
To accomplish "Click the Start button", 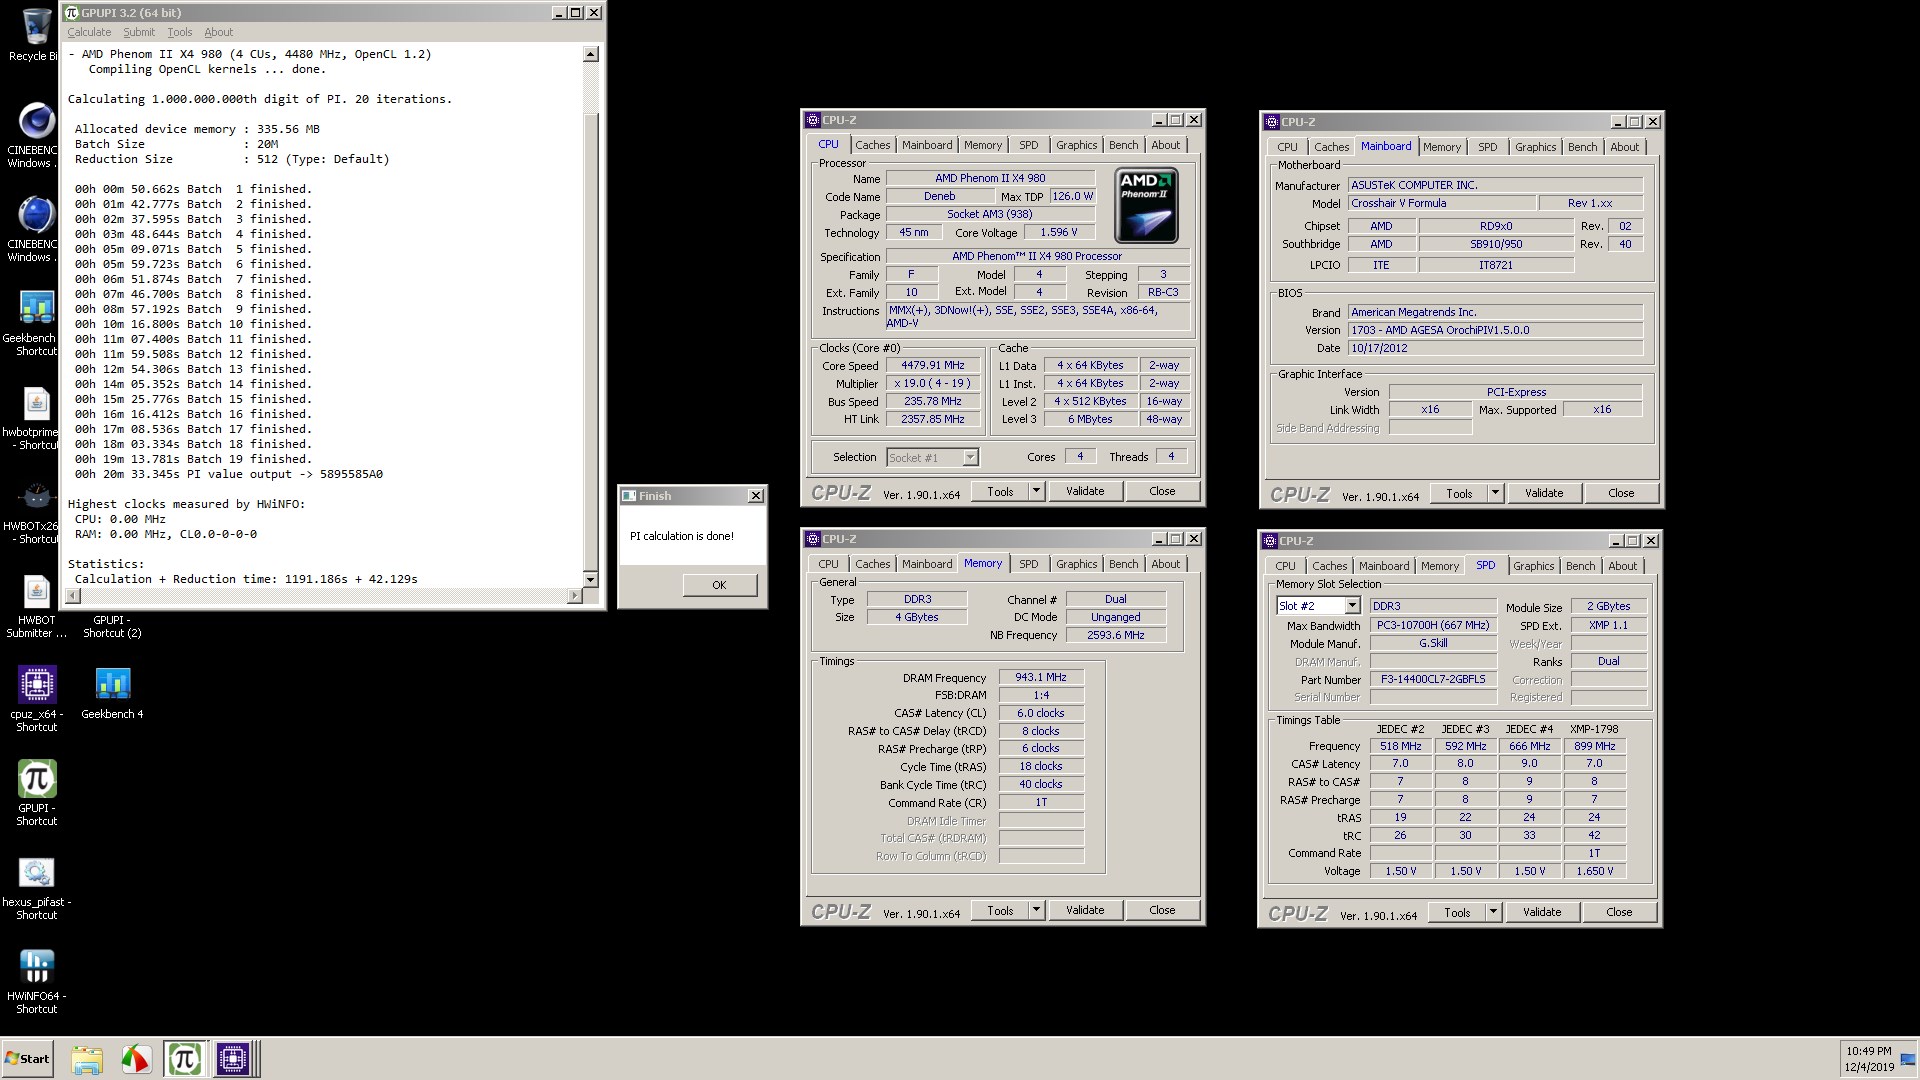I will (x=28, y=1059).
